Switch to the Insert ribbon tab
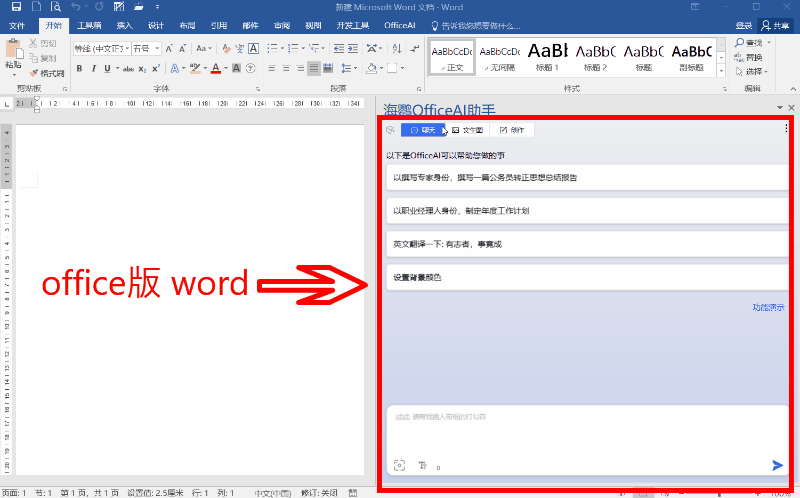 click(124, 26)
